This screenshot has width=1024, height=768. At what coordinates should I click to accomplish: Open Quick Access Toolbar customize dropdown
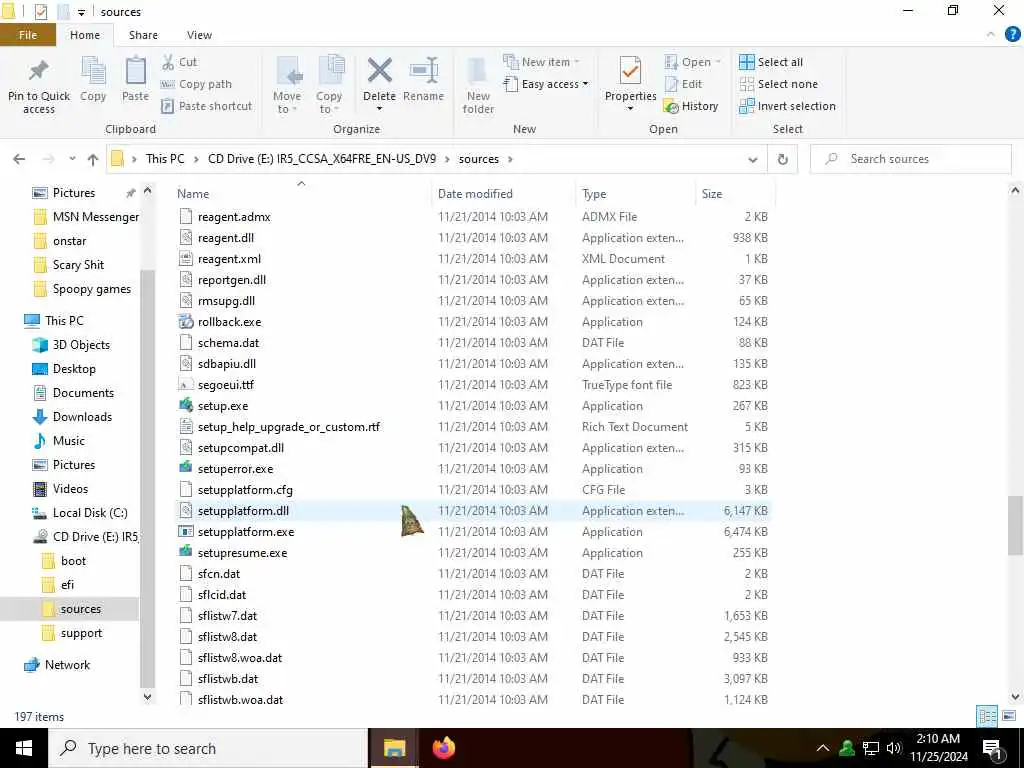82,12
